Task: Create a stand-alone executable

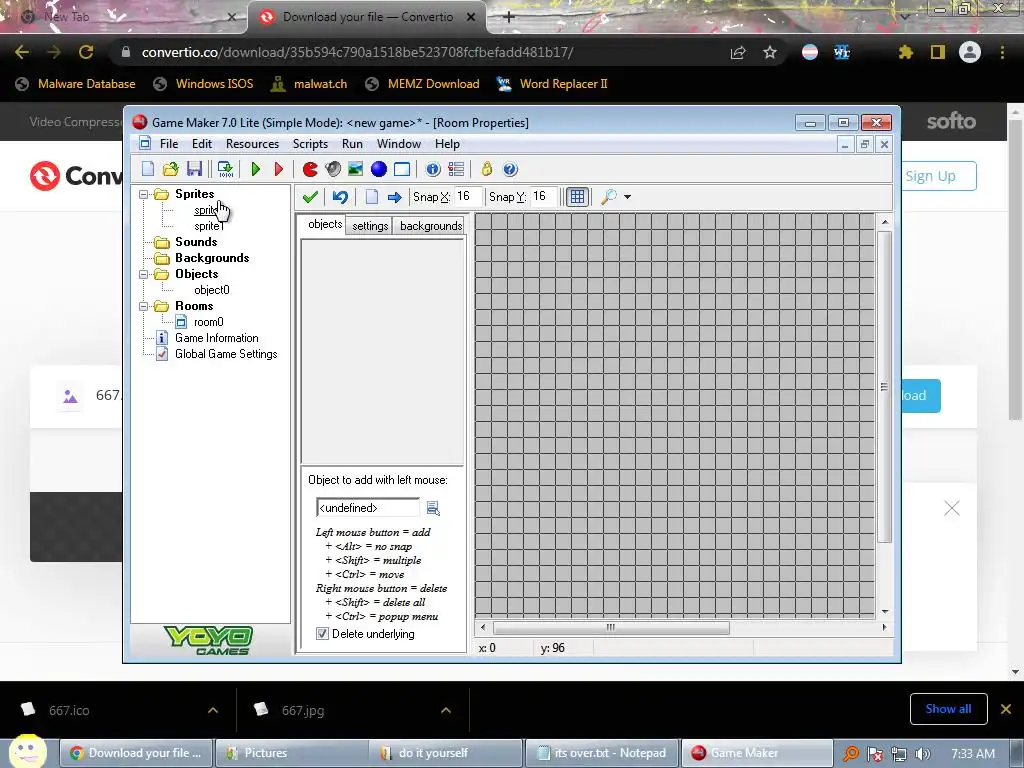Action: pyautogui.click(x=225, y=169)
